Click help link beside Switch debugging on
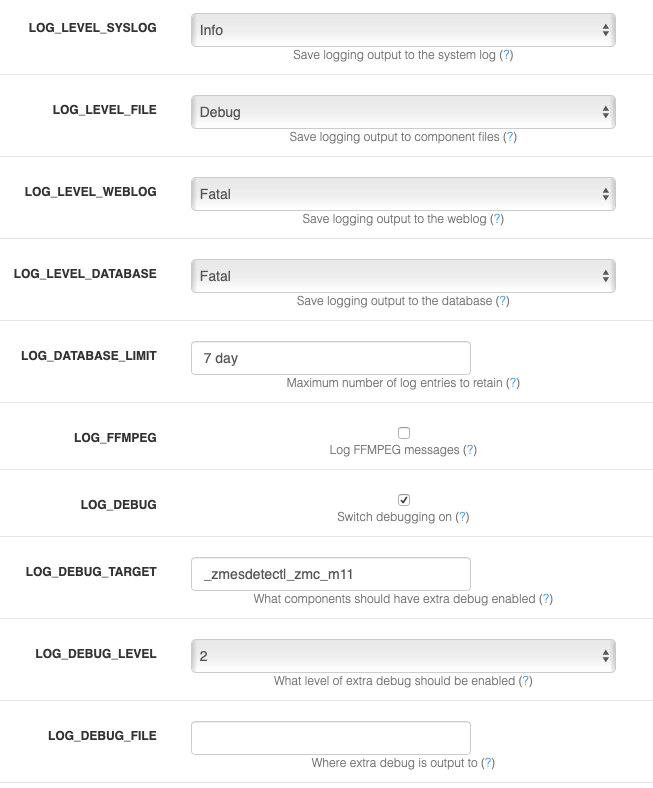 [462, 517]
